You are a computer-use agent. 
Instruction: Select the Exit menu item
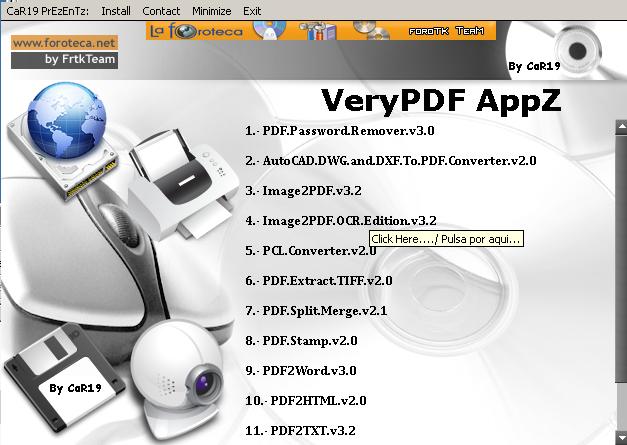pos(252,10)
